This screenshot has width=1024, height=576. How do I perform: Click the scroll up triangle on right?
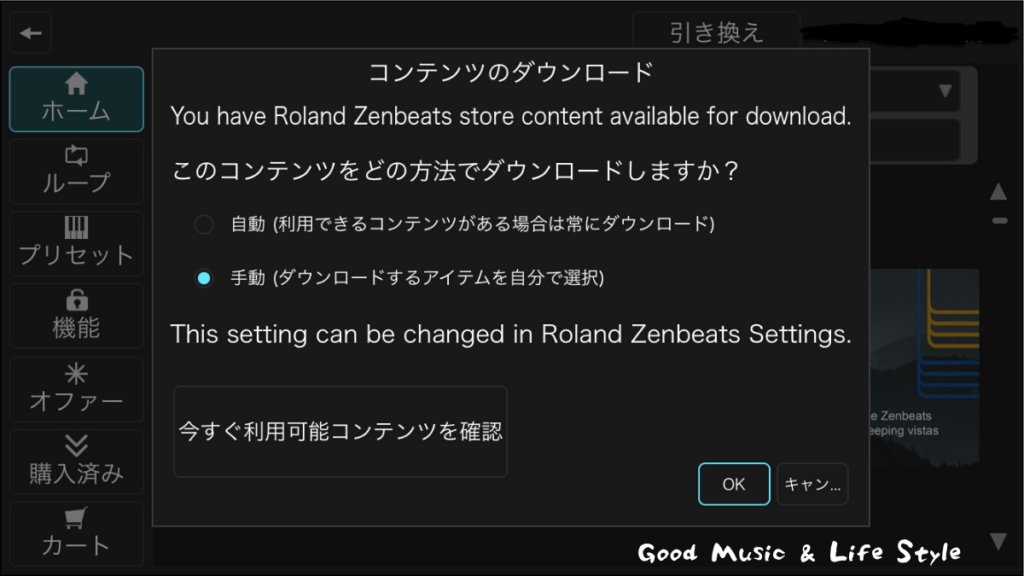(998, 191)
